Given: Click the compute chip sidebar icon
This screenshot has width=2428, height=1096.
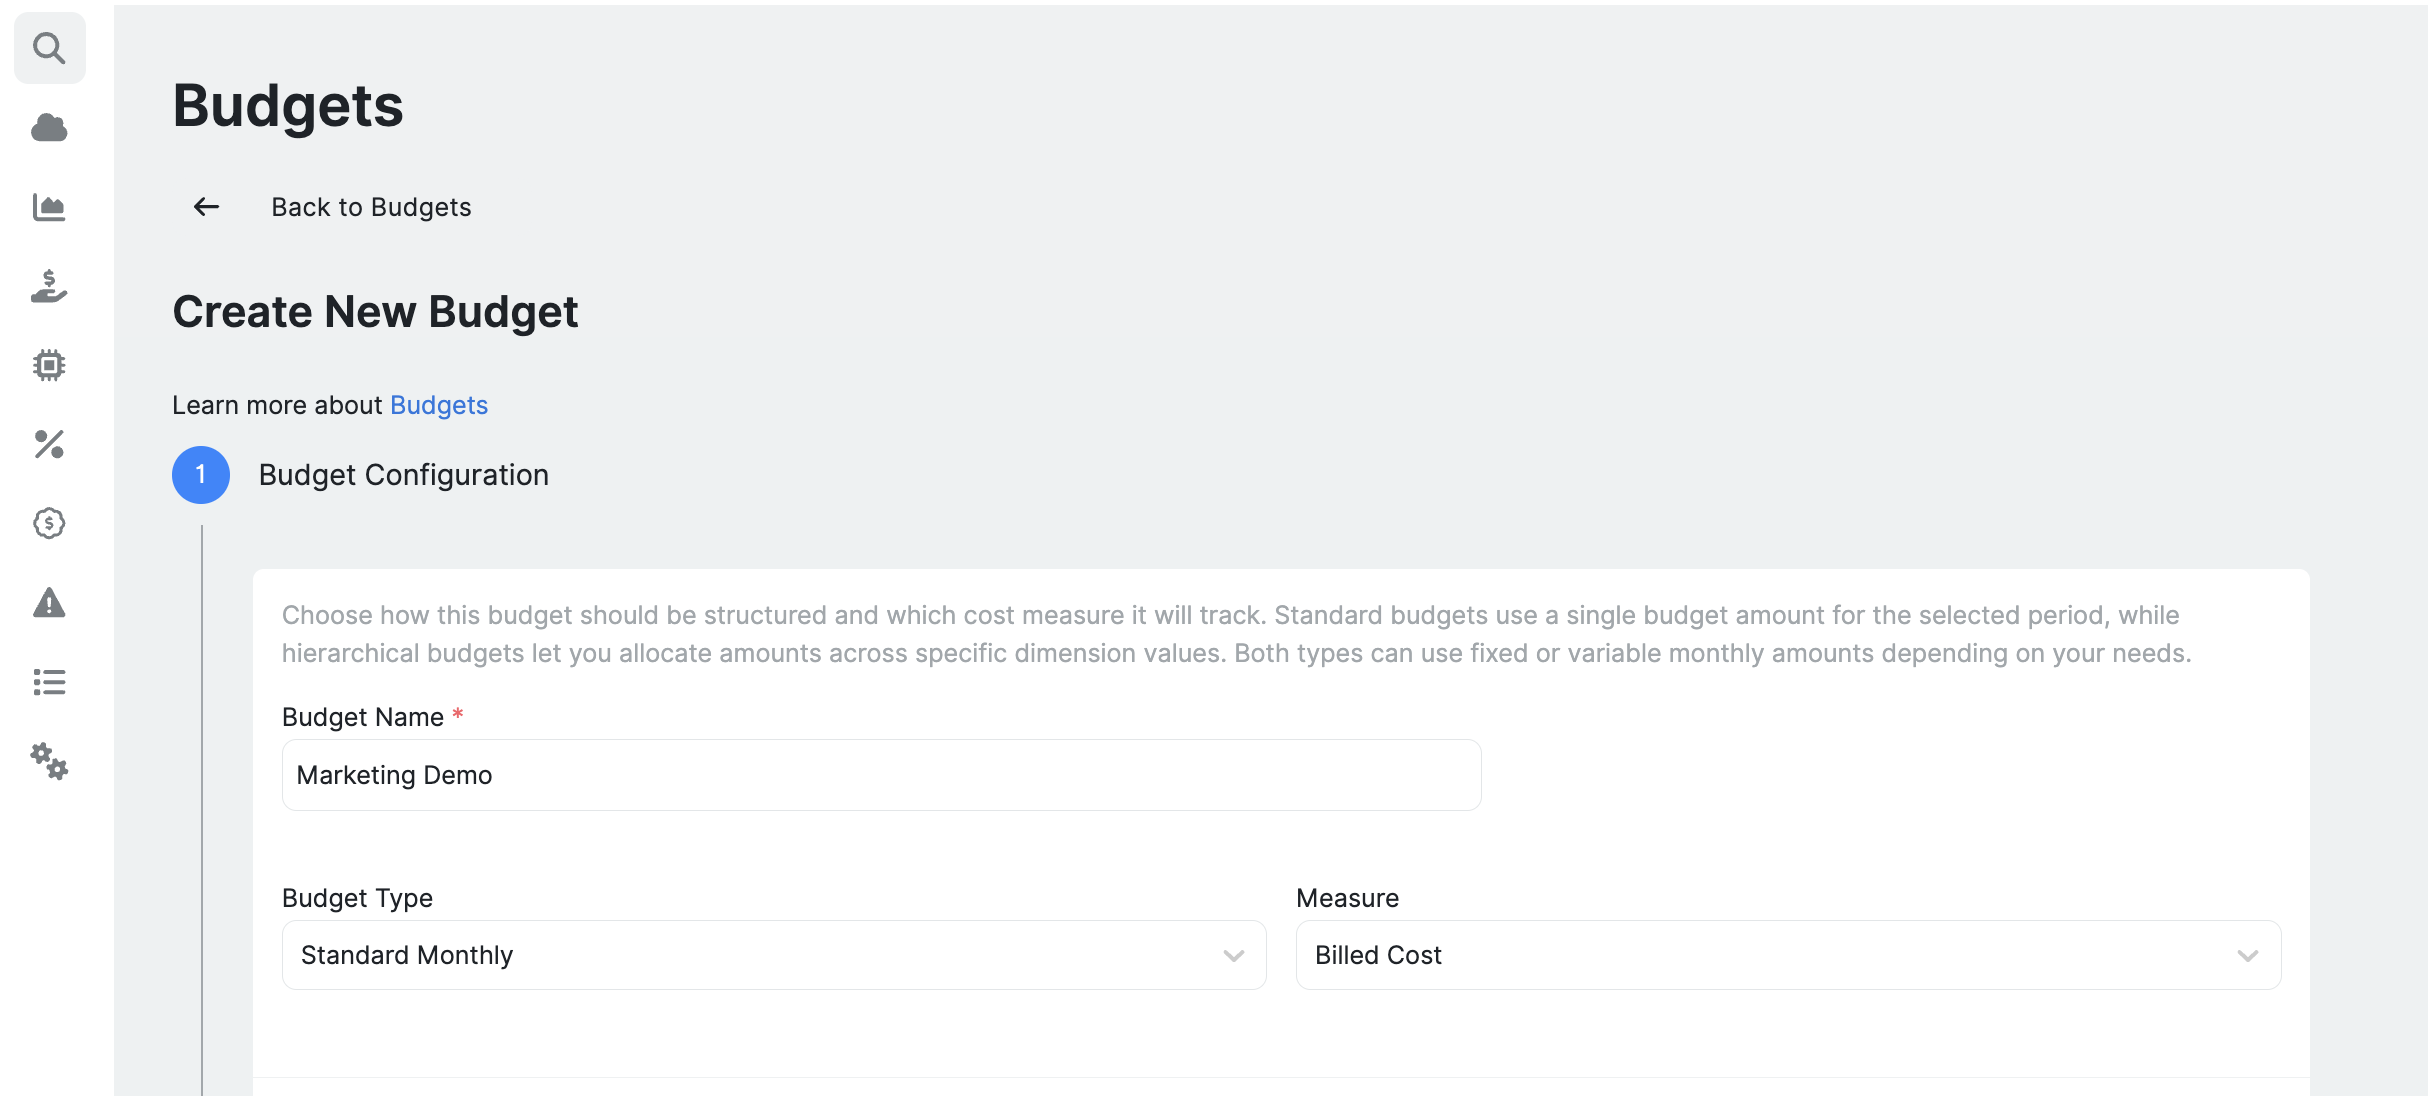Looking at the screenshot, I should tap(49, 365).
